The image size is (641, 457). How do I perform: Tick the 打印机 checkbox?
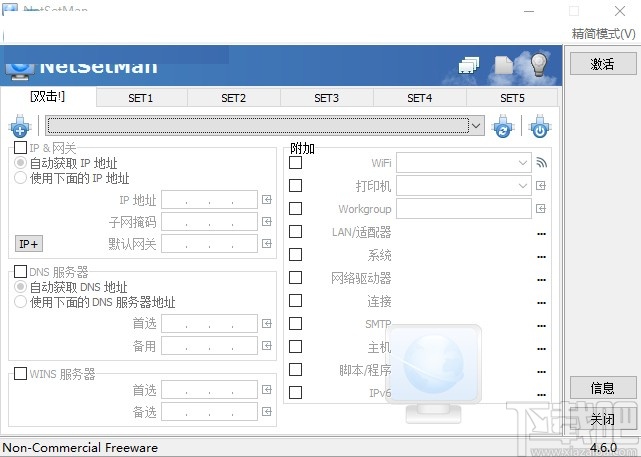[x=296, y=185]
